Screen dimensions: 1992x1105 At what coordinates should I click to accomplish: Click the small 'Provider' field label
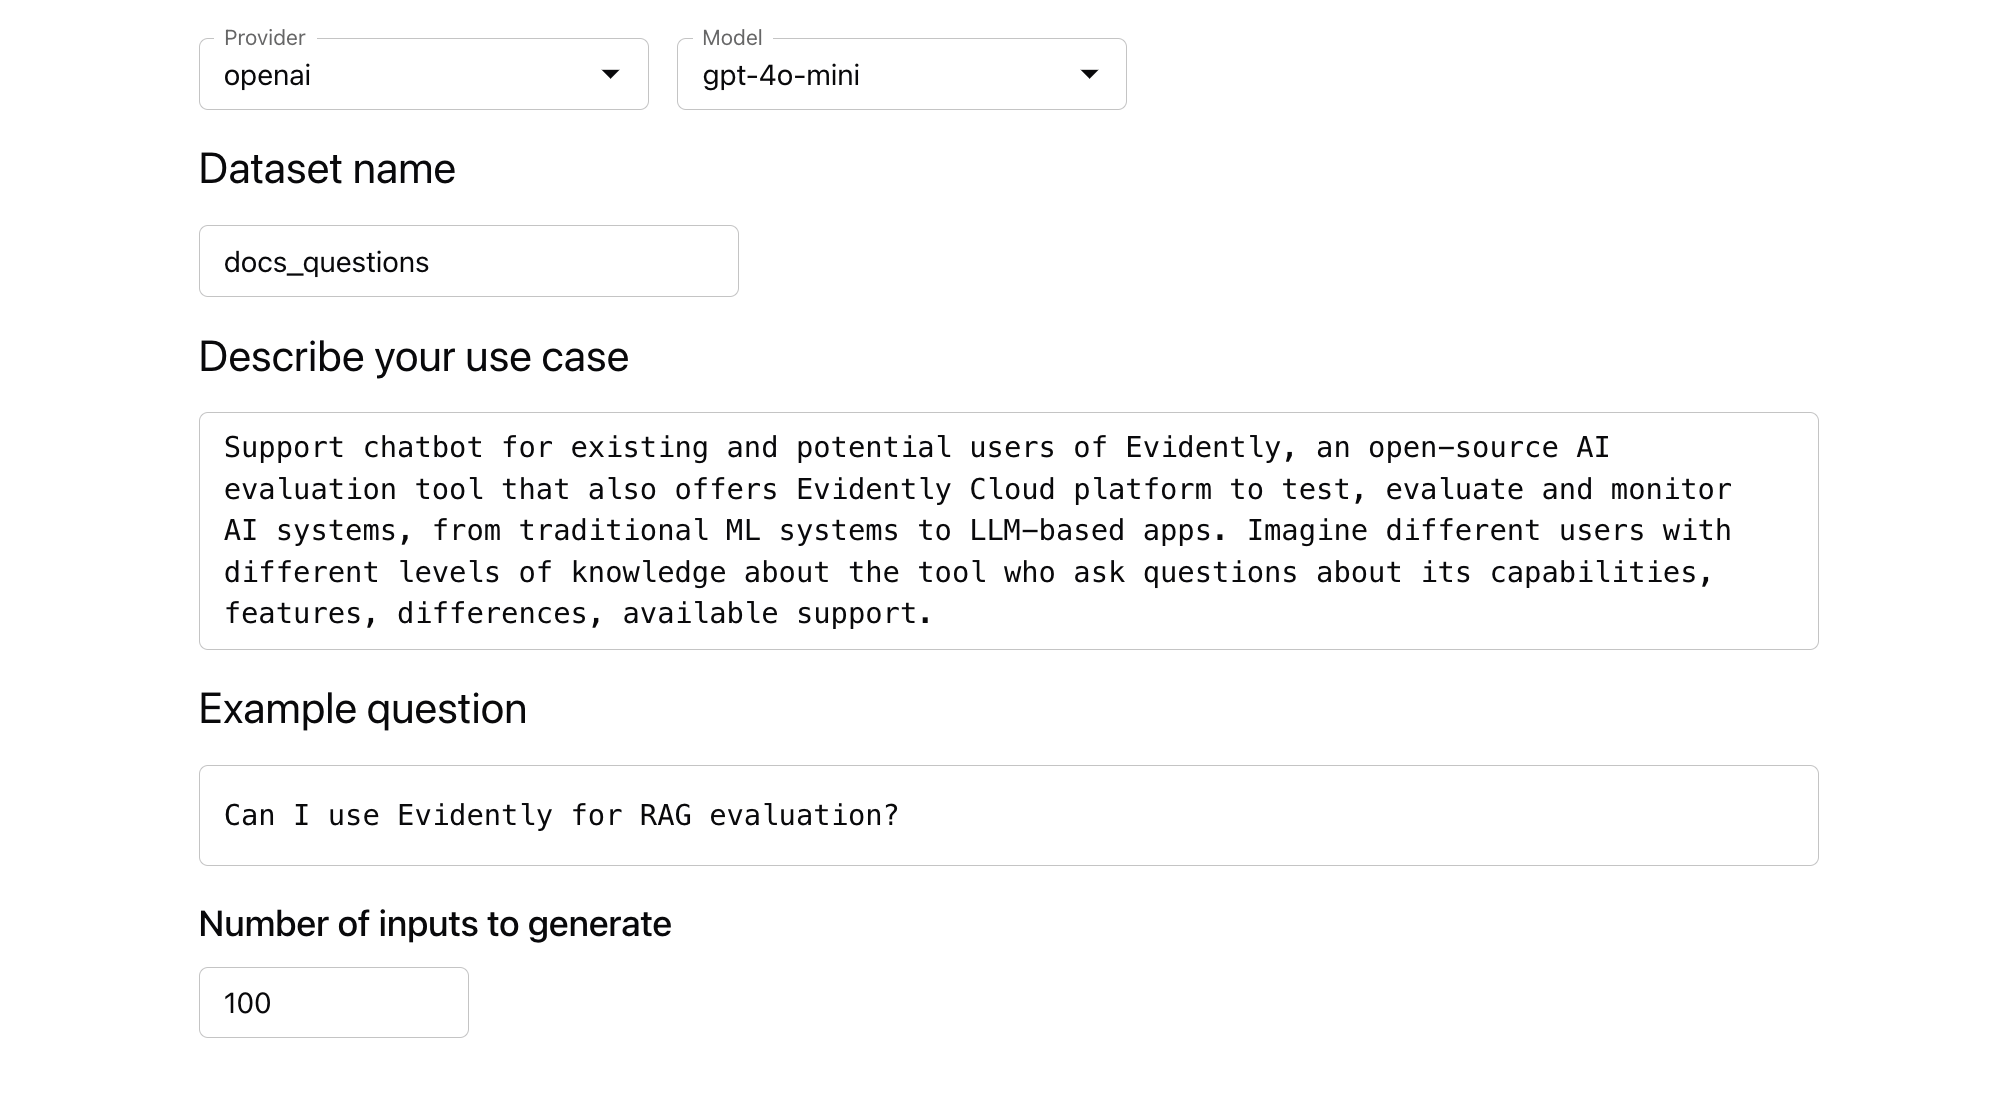point(264,38)
